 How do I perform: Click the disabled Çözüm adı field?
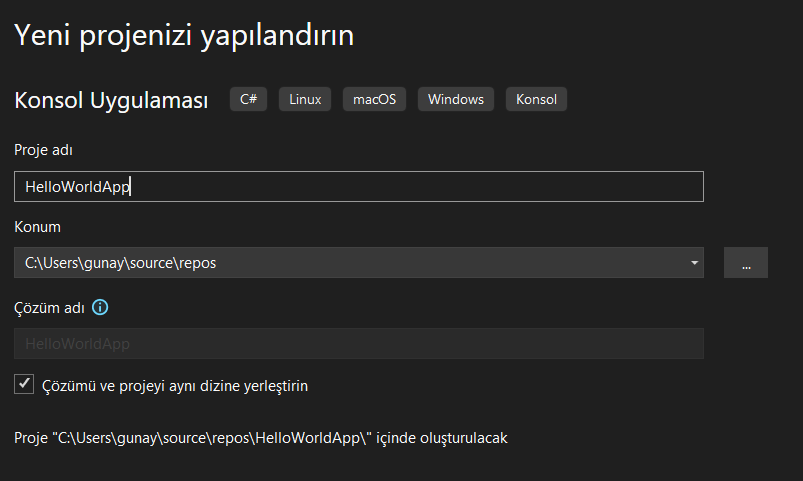pos(358,343)
